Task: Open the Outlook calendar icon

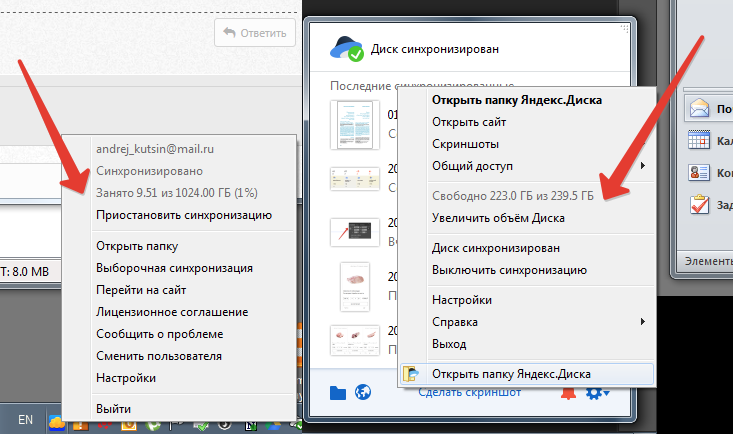Action: [x=699, y=140]
